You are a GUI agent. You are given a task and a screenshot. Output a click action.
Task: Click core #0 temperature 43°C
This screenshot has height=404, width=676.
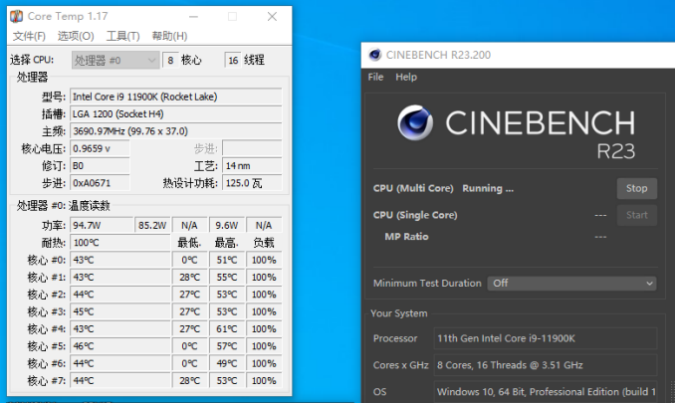(x=120, y=260)
